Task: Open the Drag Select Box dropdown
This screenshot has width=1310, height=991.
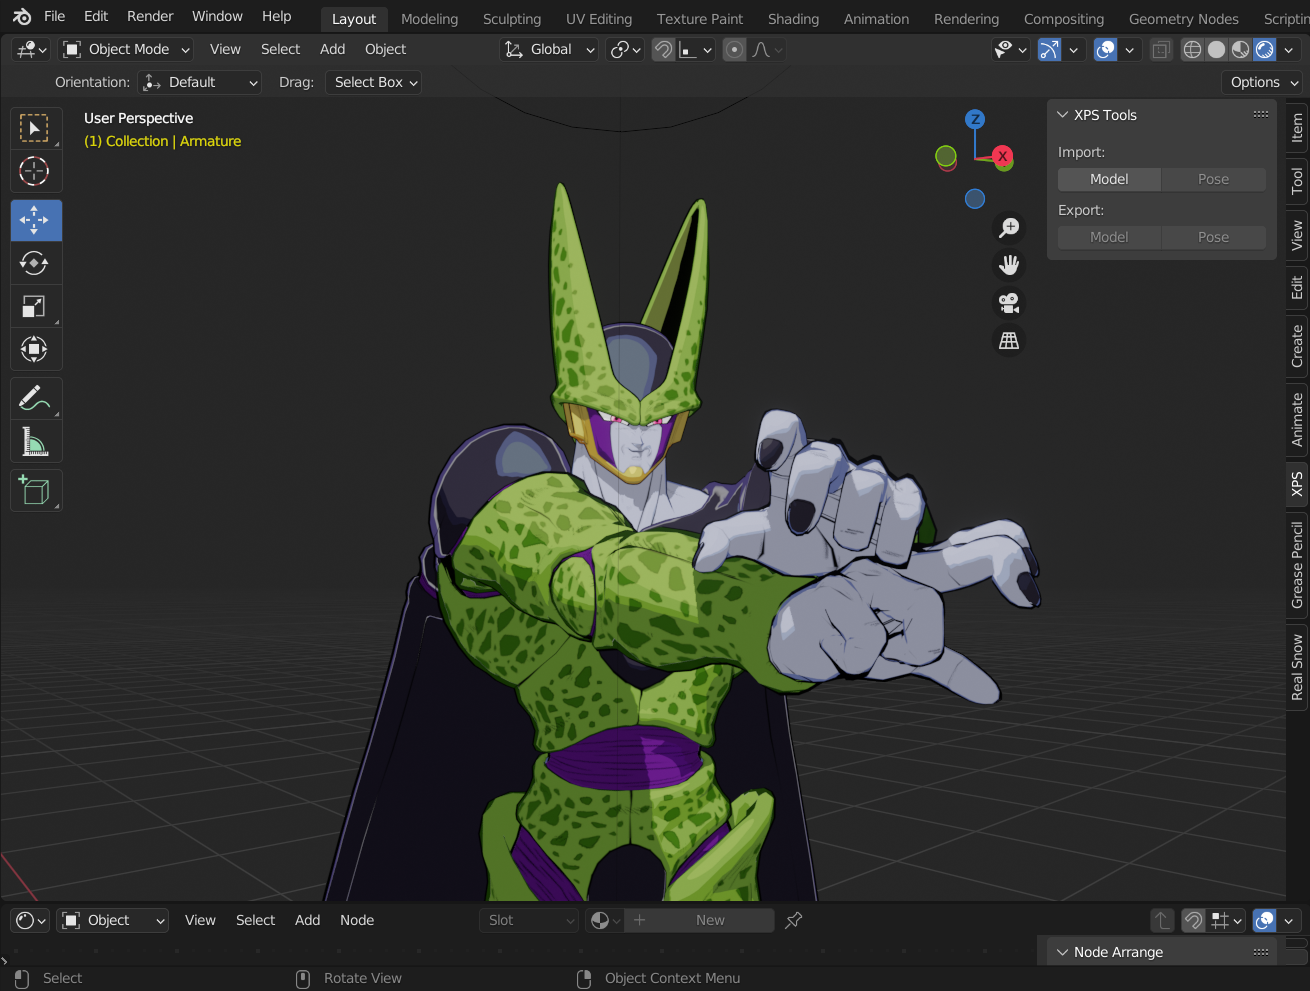Action: (373, 82)
